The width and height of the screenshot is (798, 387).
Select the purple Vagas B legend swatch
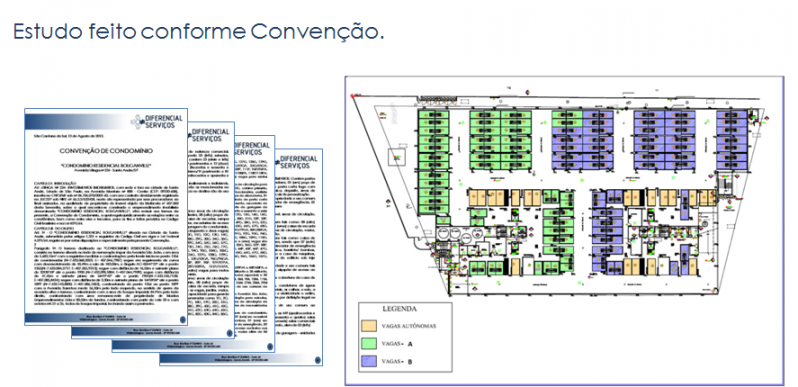point(368,362)
